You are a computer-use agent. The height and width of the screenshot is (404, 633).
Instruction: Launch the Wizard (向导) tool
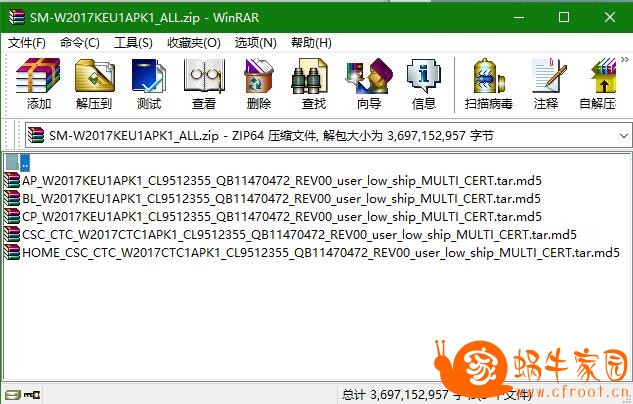[x=369, y=84]
